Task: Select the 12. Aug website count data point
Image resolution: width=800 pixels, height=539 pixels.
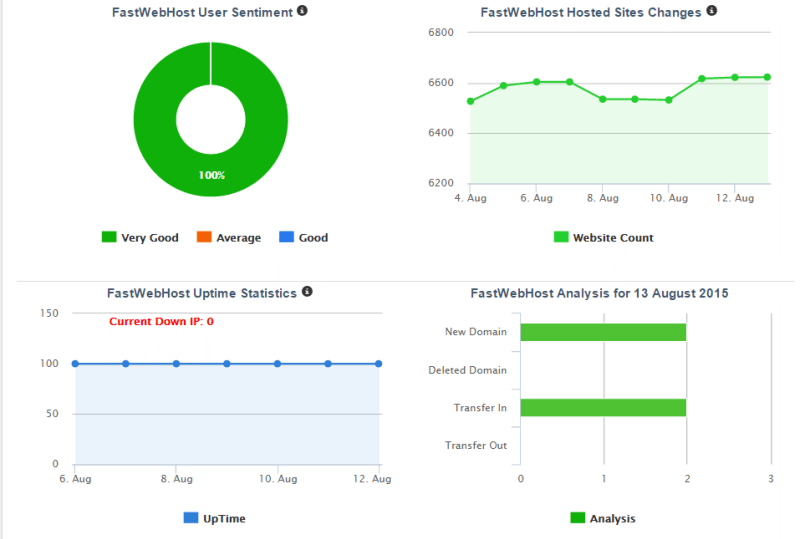Action: pos(734,77)
